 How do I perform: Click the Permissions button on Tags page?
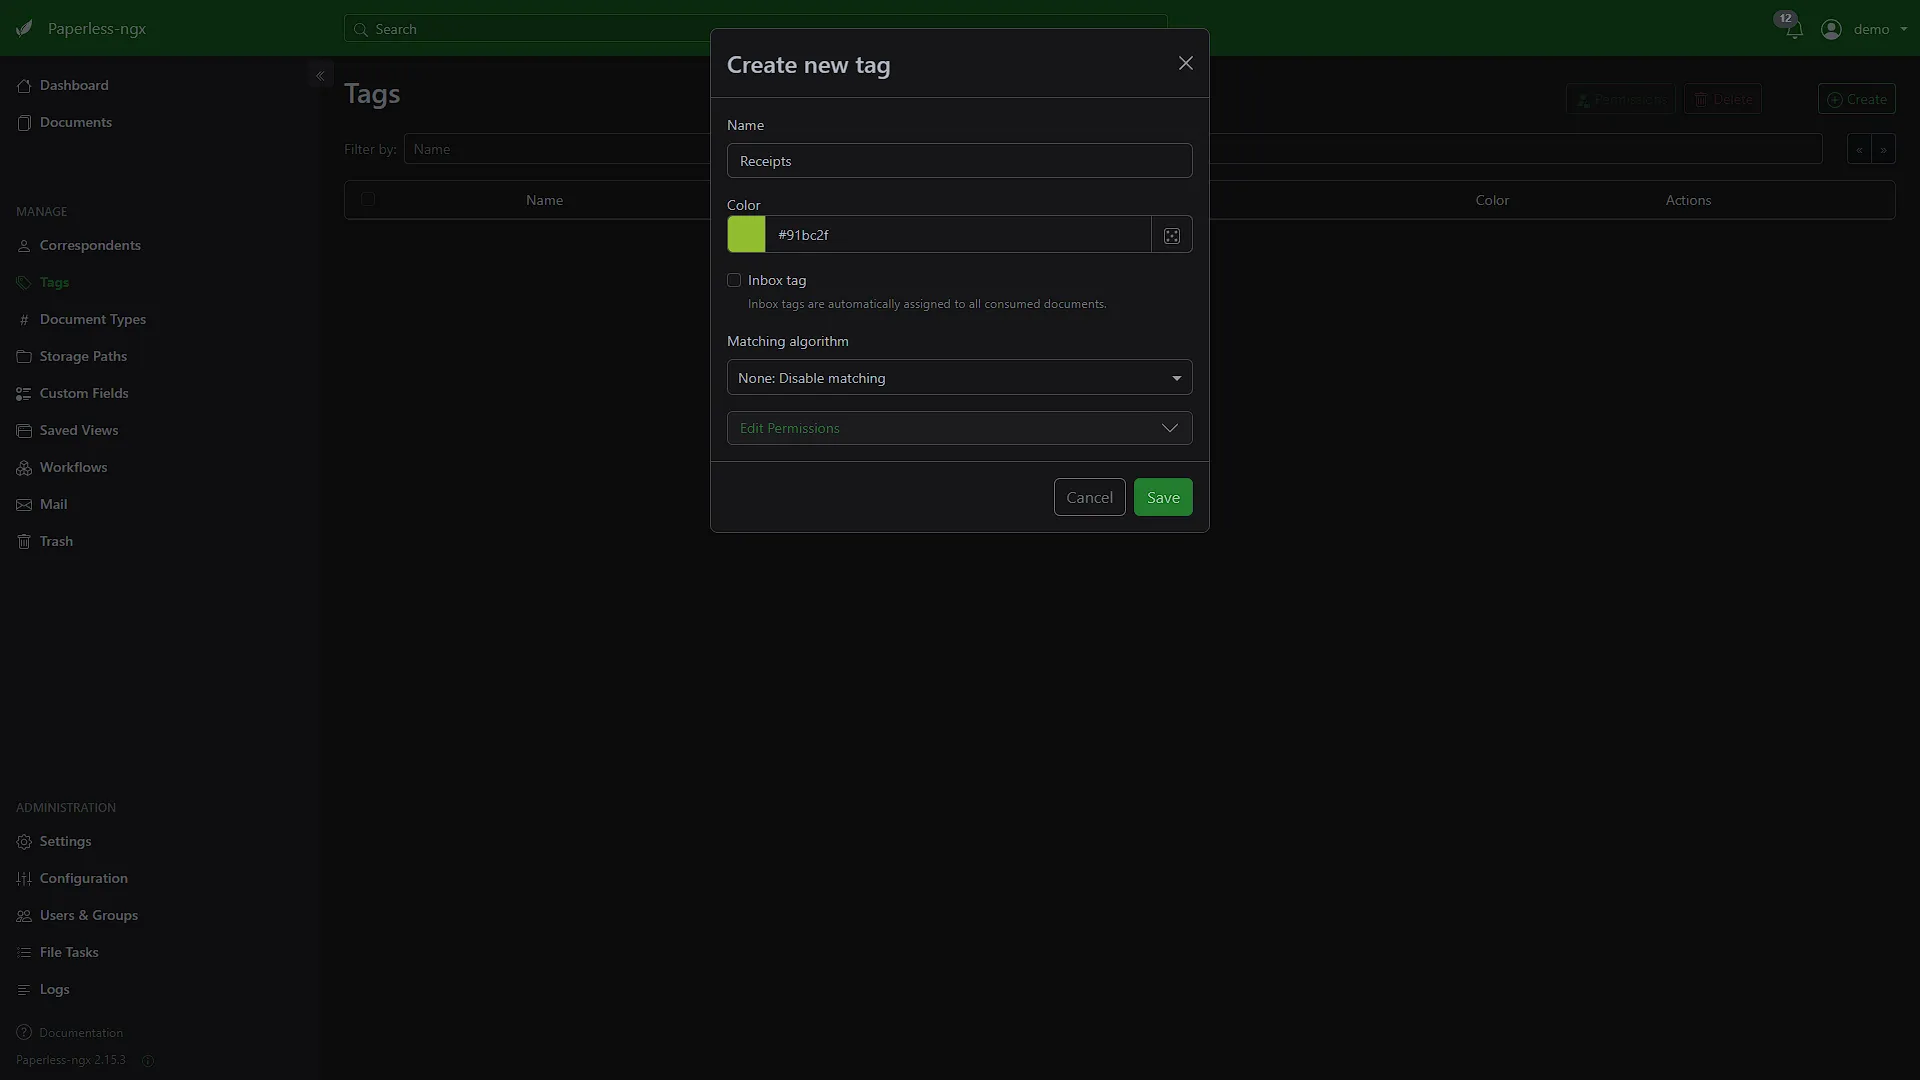(1620, 99)
